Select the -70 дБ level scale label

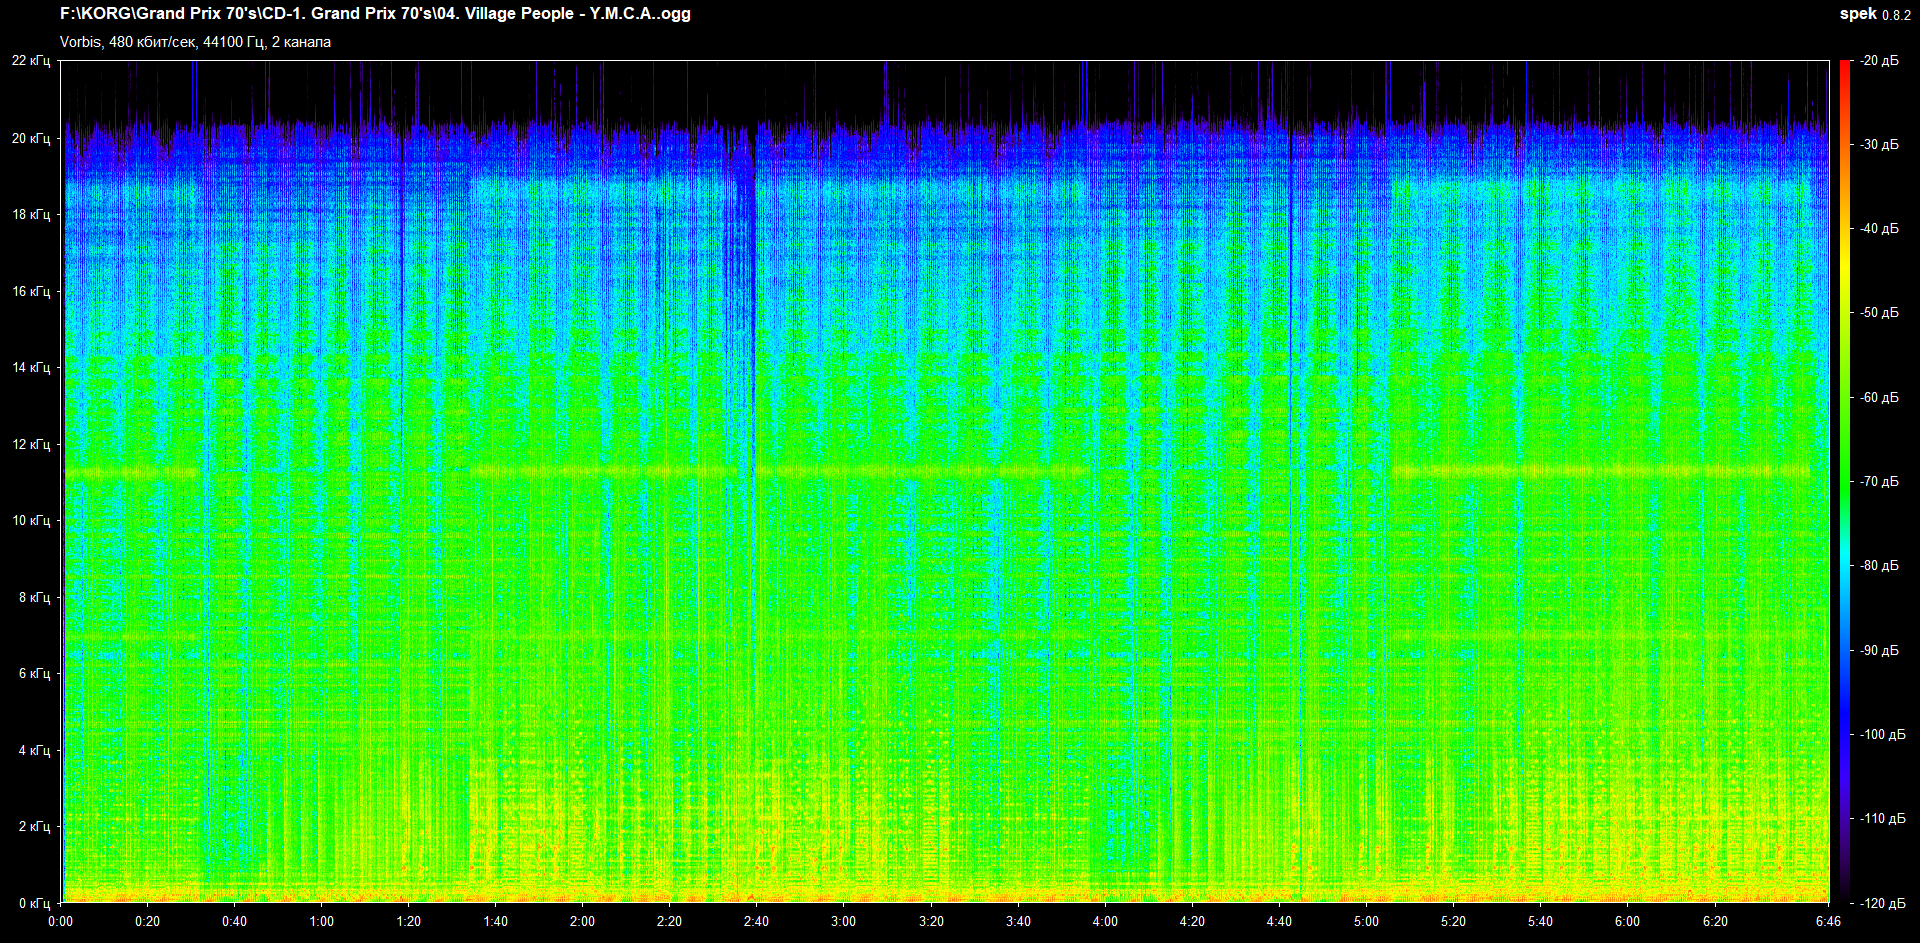click(1879, 482)
